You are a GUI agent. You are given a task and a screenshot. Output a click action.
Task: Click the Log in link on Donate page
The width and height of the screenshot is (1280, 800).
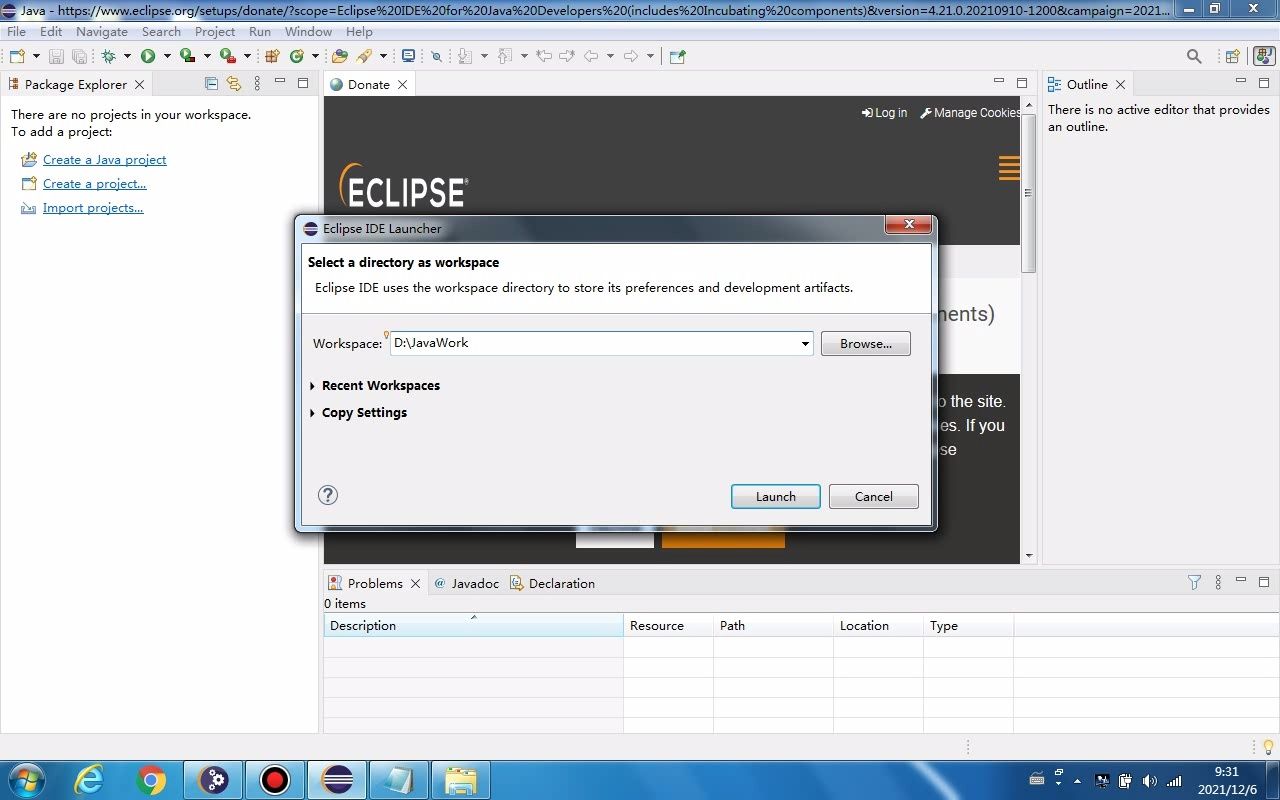[885, 113]
